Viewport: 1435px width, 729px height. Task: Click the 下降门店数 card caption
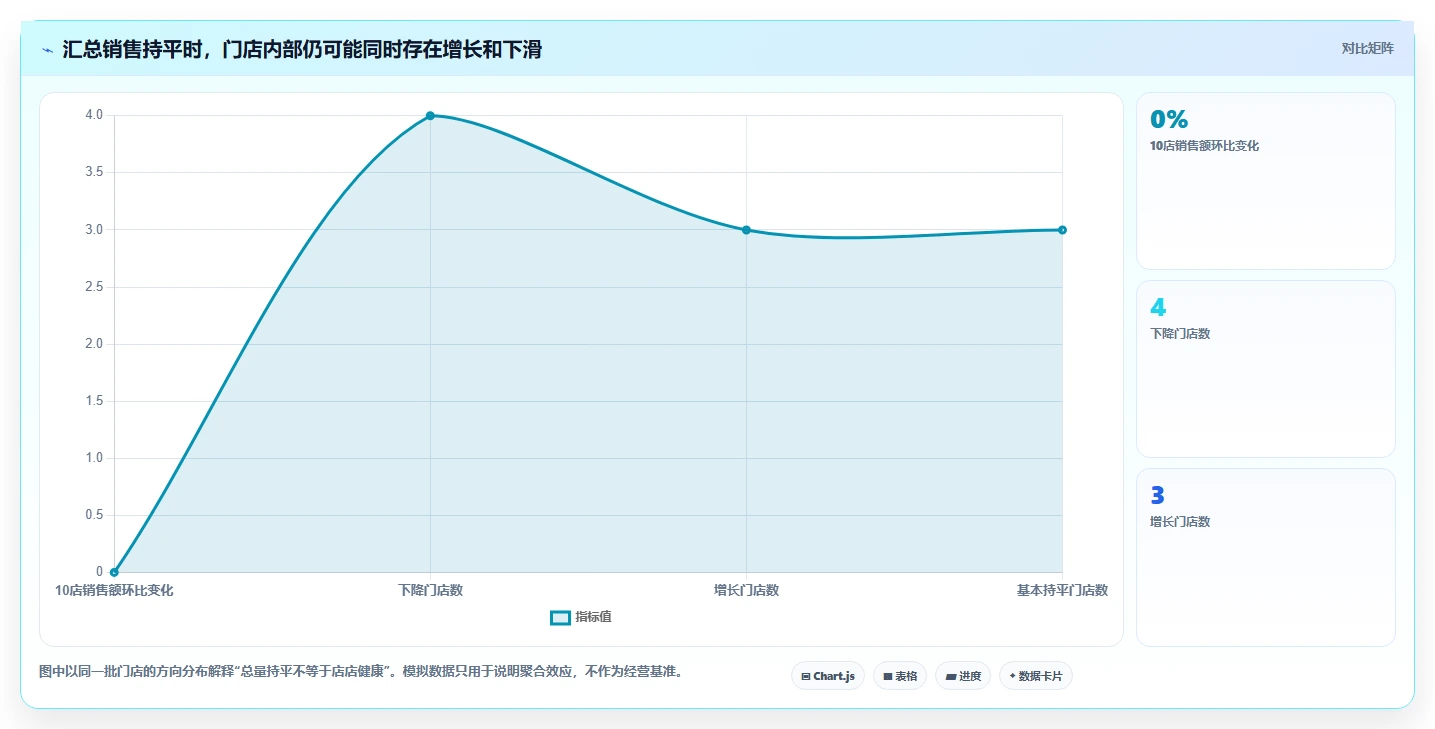pyautogui.click(x=1180, y=334)
